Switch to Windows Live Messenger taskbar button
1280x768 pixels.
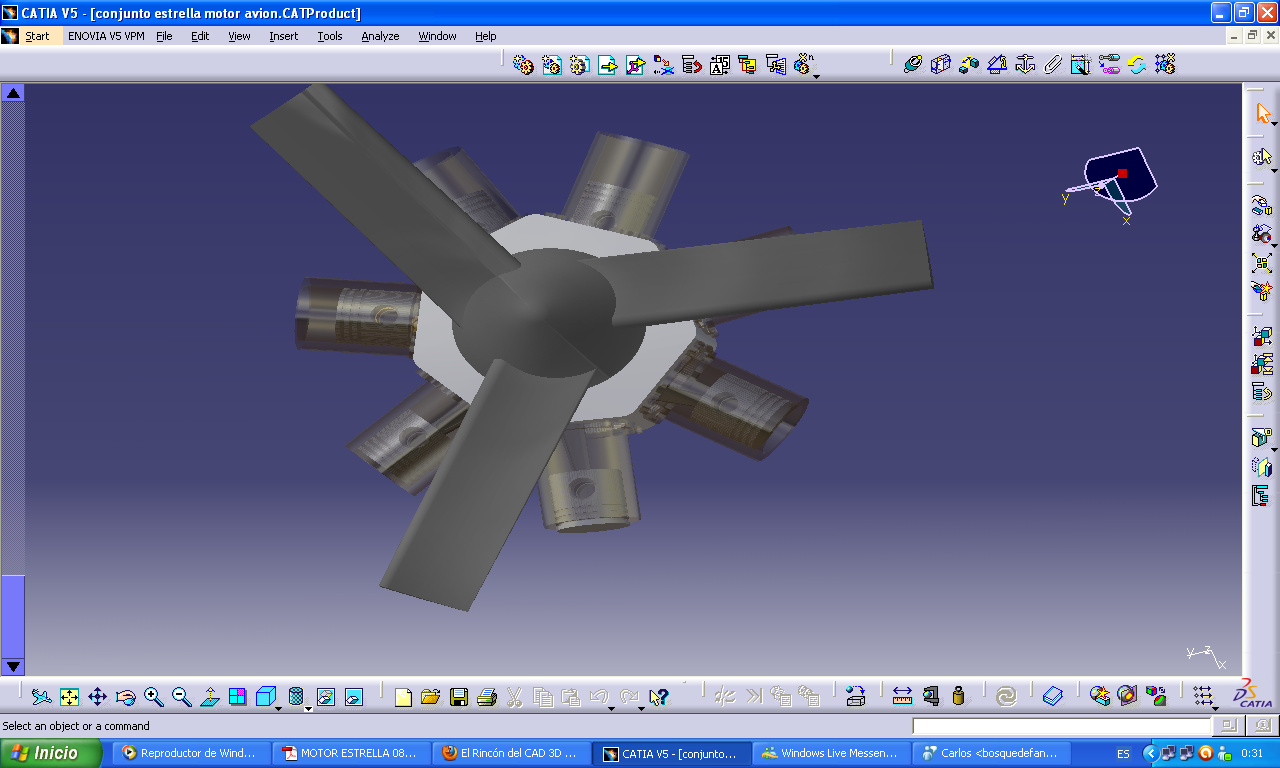pyautogui.click(x=832, y=754)
